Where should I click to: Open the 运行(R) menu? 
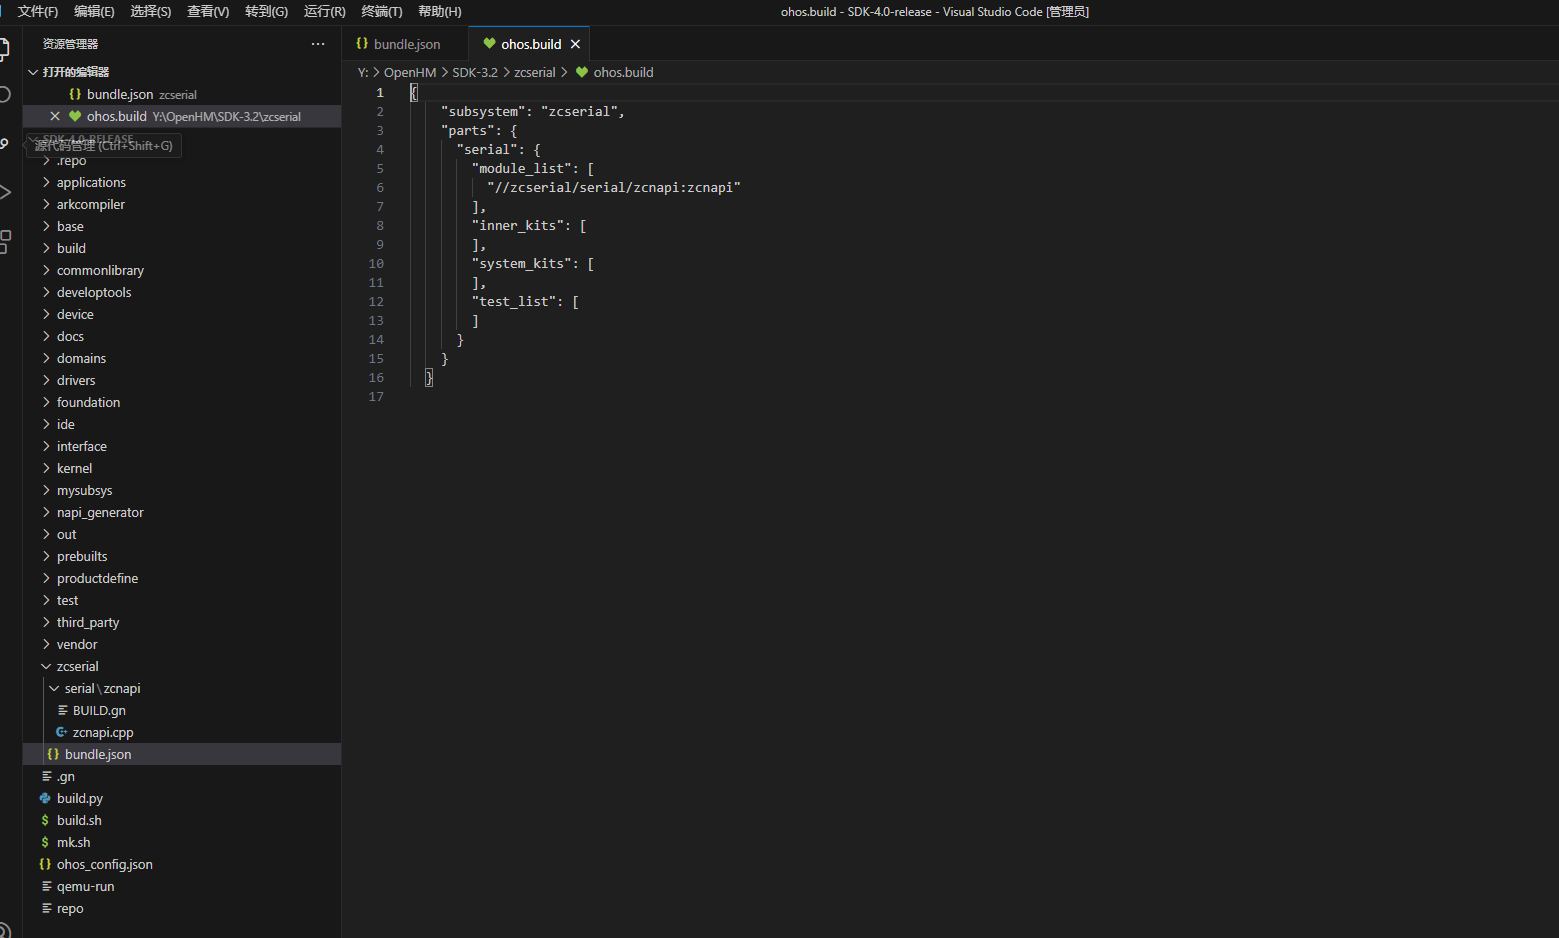coord(324,12)
